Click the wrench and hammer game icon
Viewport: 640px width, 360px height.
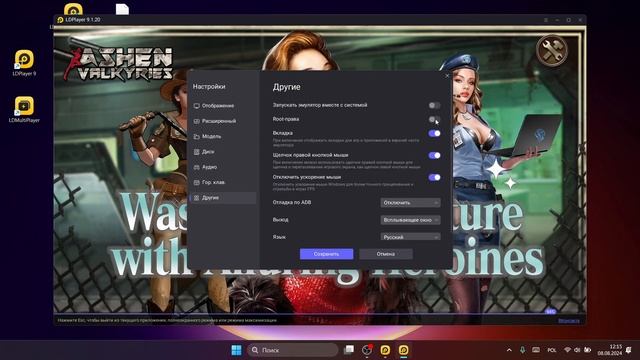[552, 51]
